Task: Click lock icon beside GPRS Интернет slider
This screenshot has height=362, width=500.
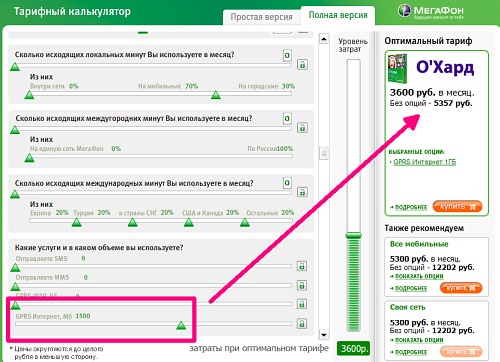Action: click(x=302, y=323)
